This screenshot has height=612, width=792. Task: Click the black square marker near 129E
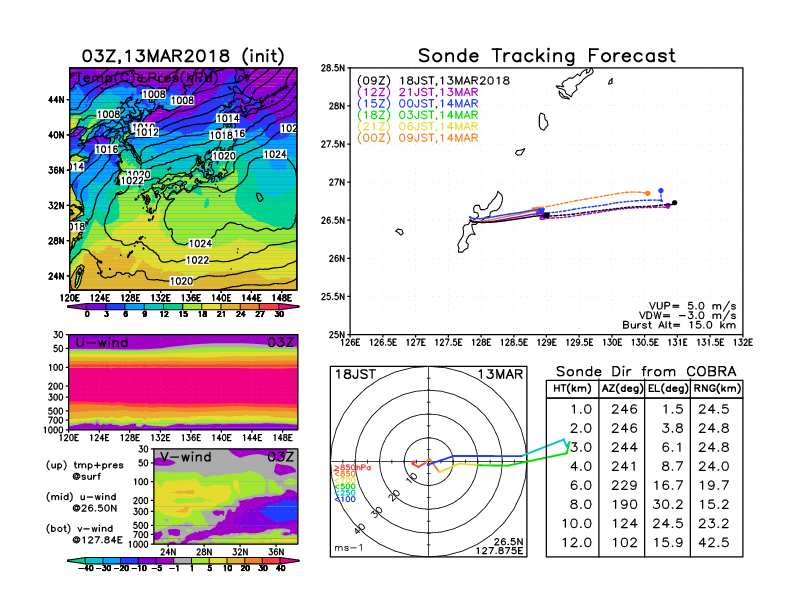click(547, 216)
